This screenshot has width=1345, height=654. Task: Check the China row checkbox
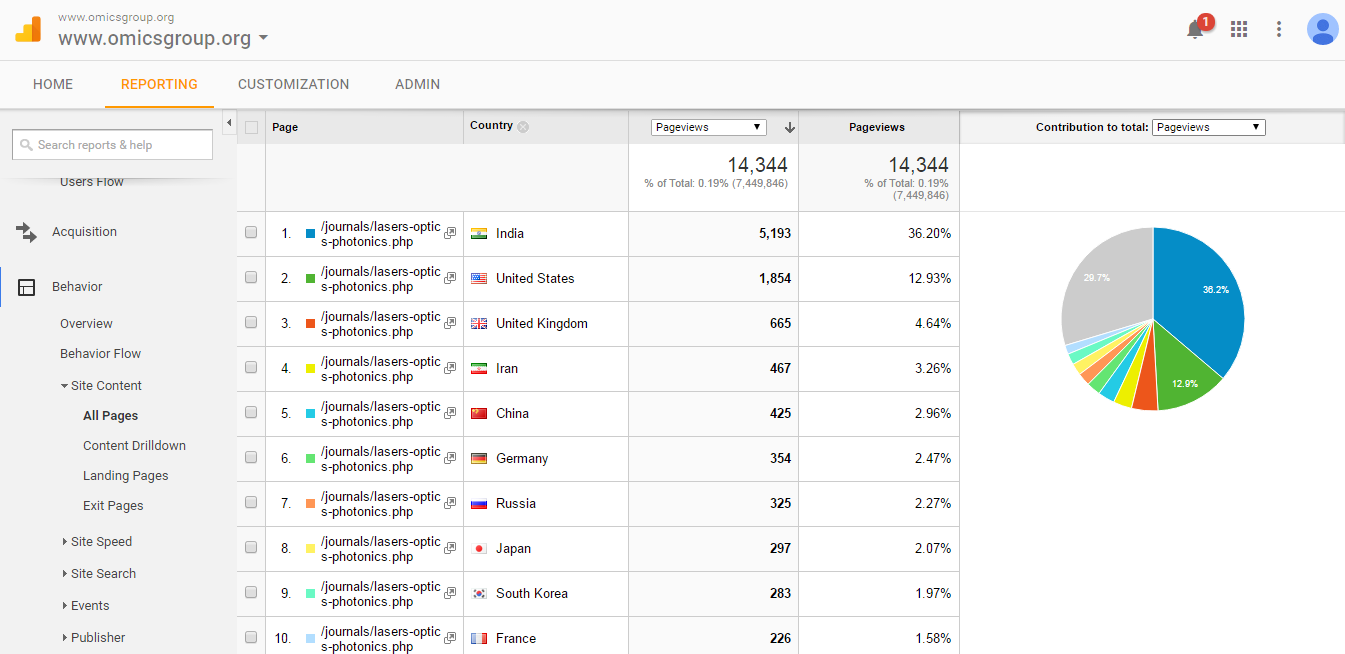251,412
